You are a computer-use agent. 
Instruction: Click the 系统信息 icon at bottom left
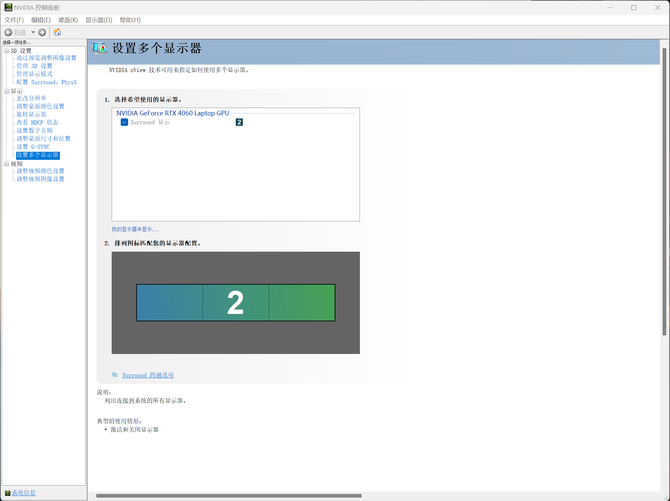[7, 493]
